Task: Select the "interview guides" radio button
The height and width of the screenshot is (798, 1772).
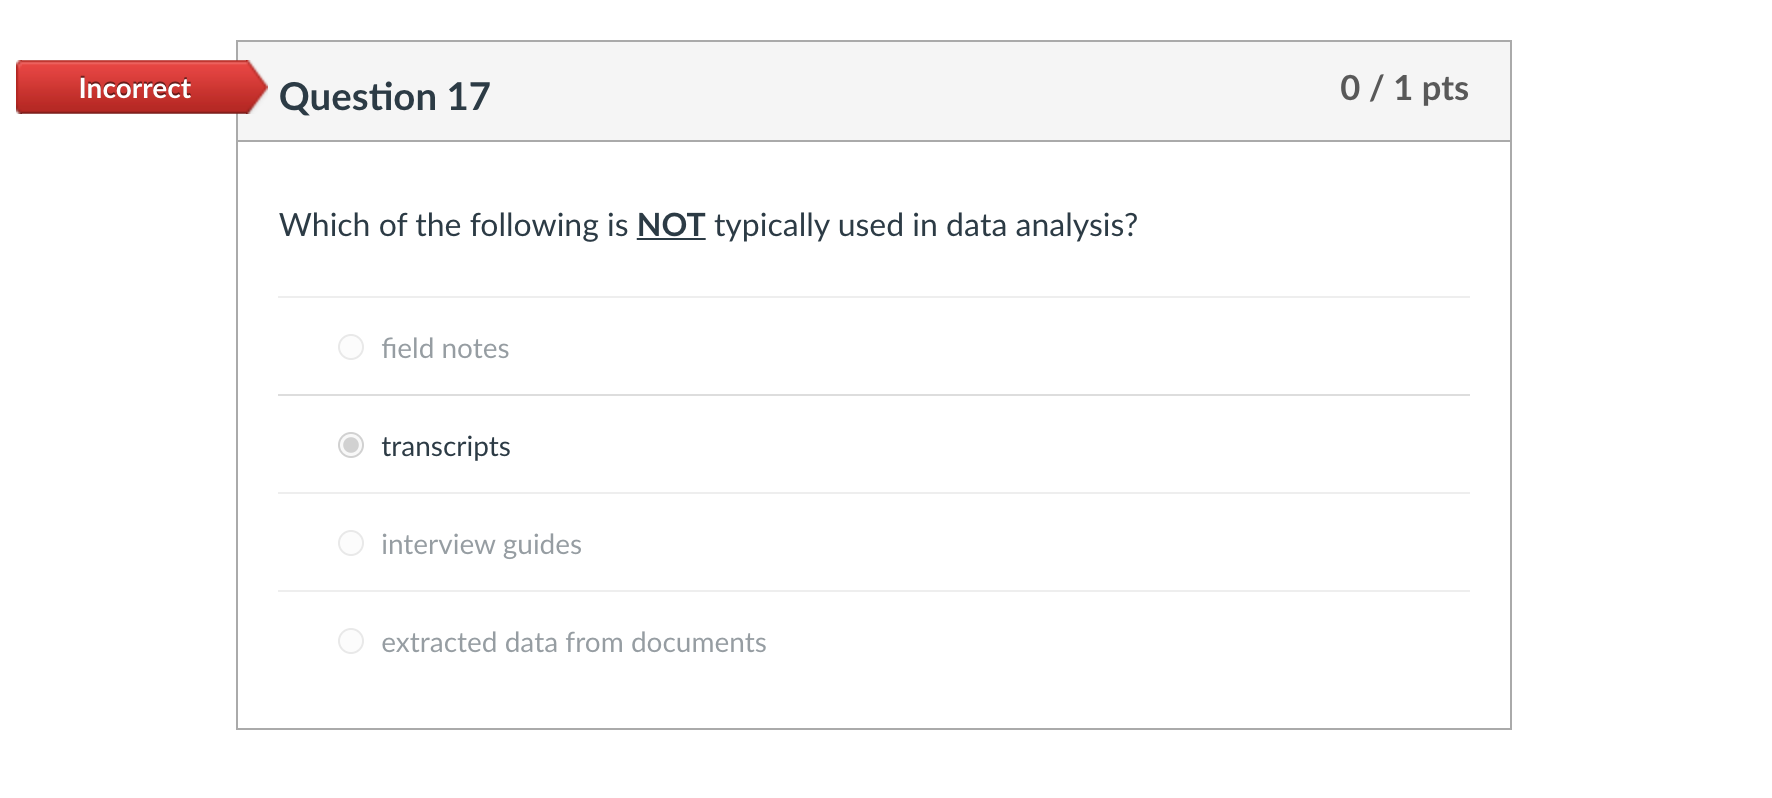Action: (351, 543)
